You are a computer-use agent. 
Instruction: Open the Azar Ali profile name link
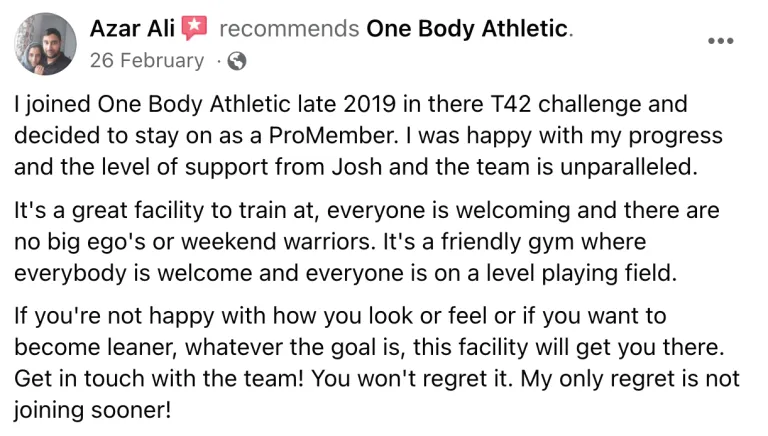pos(132,28)
